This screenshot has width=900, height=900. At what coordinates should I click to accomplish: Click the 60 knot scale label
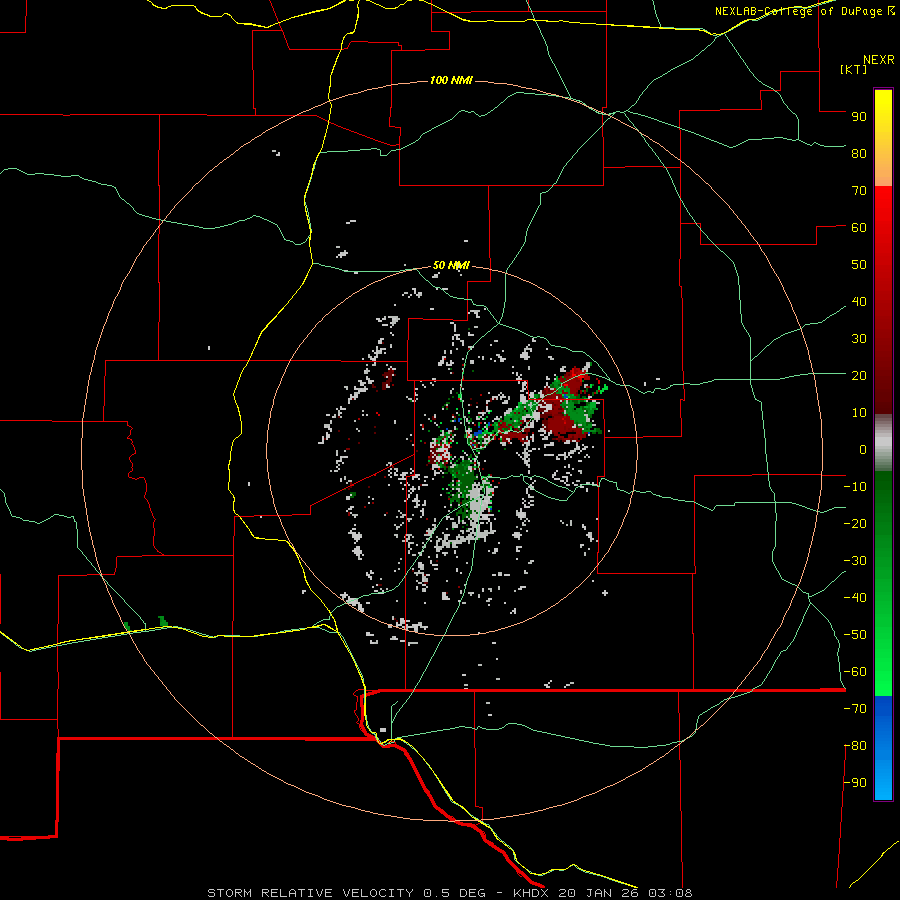[x=859, y=227]
